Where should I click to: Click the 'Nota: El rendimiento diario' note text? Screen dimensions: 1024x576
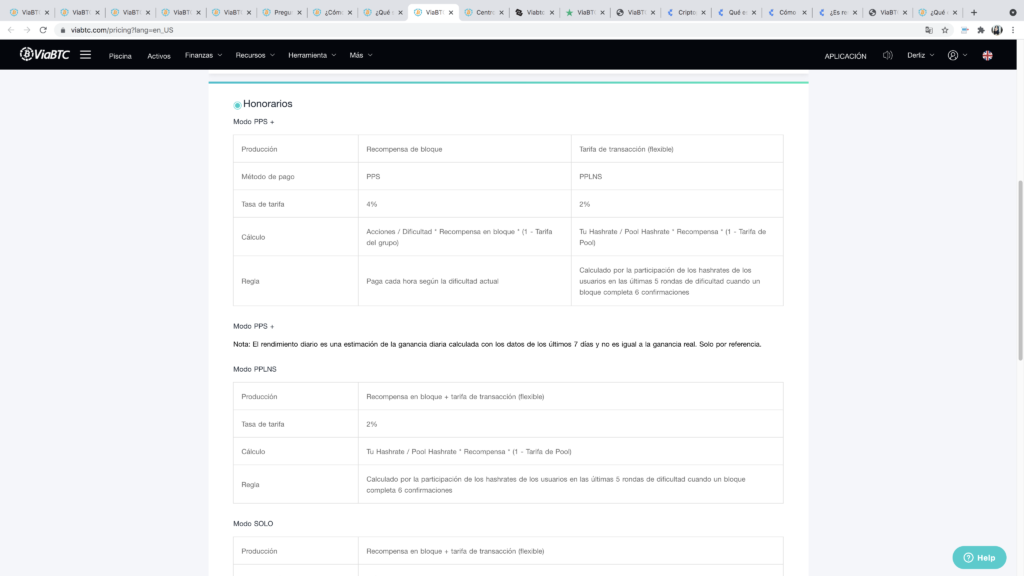point(497,344)
